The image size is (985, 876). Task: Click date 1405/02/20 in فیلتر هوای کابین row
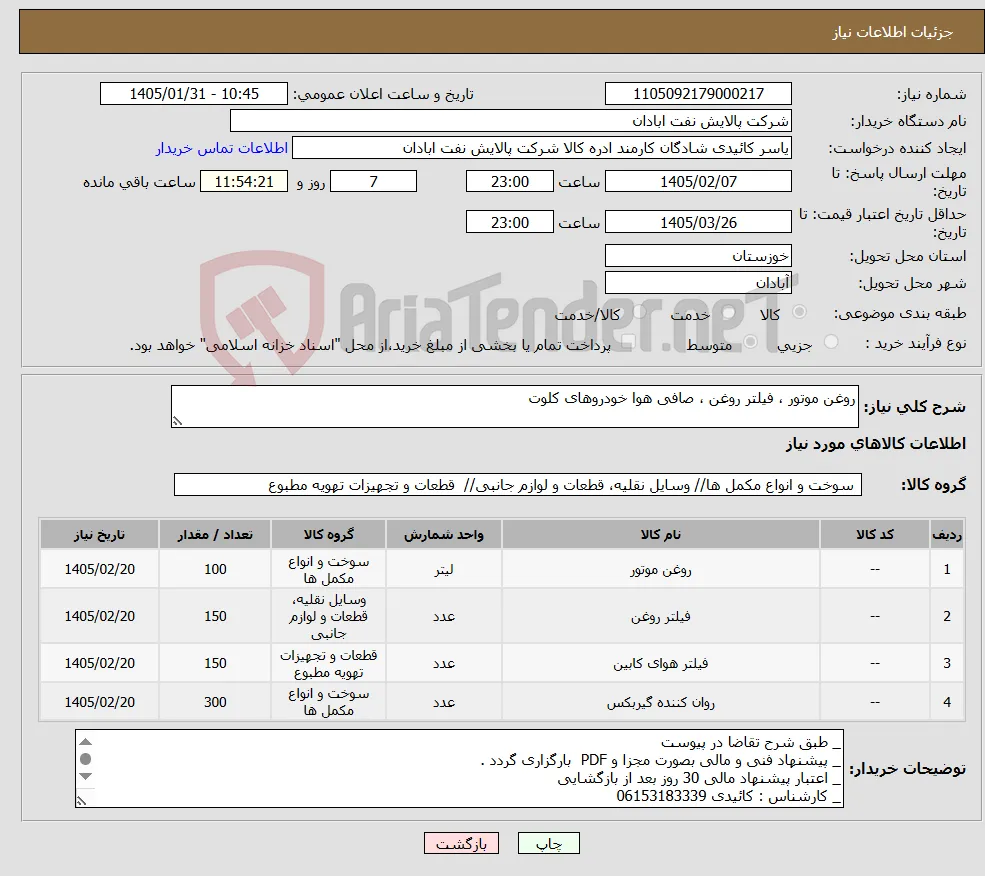(99, 663)
